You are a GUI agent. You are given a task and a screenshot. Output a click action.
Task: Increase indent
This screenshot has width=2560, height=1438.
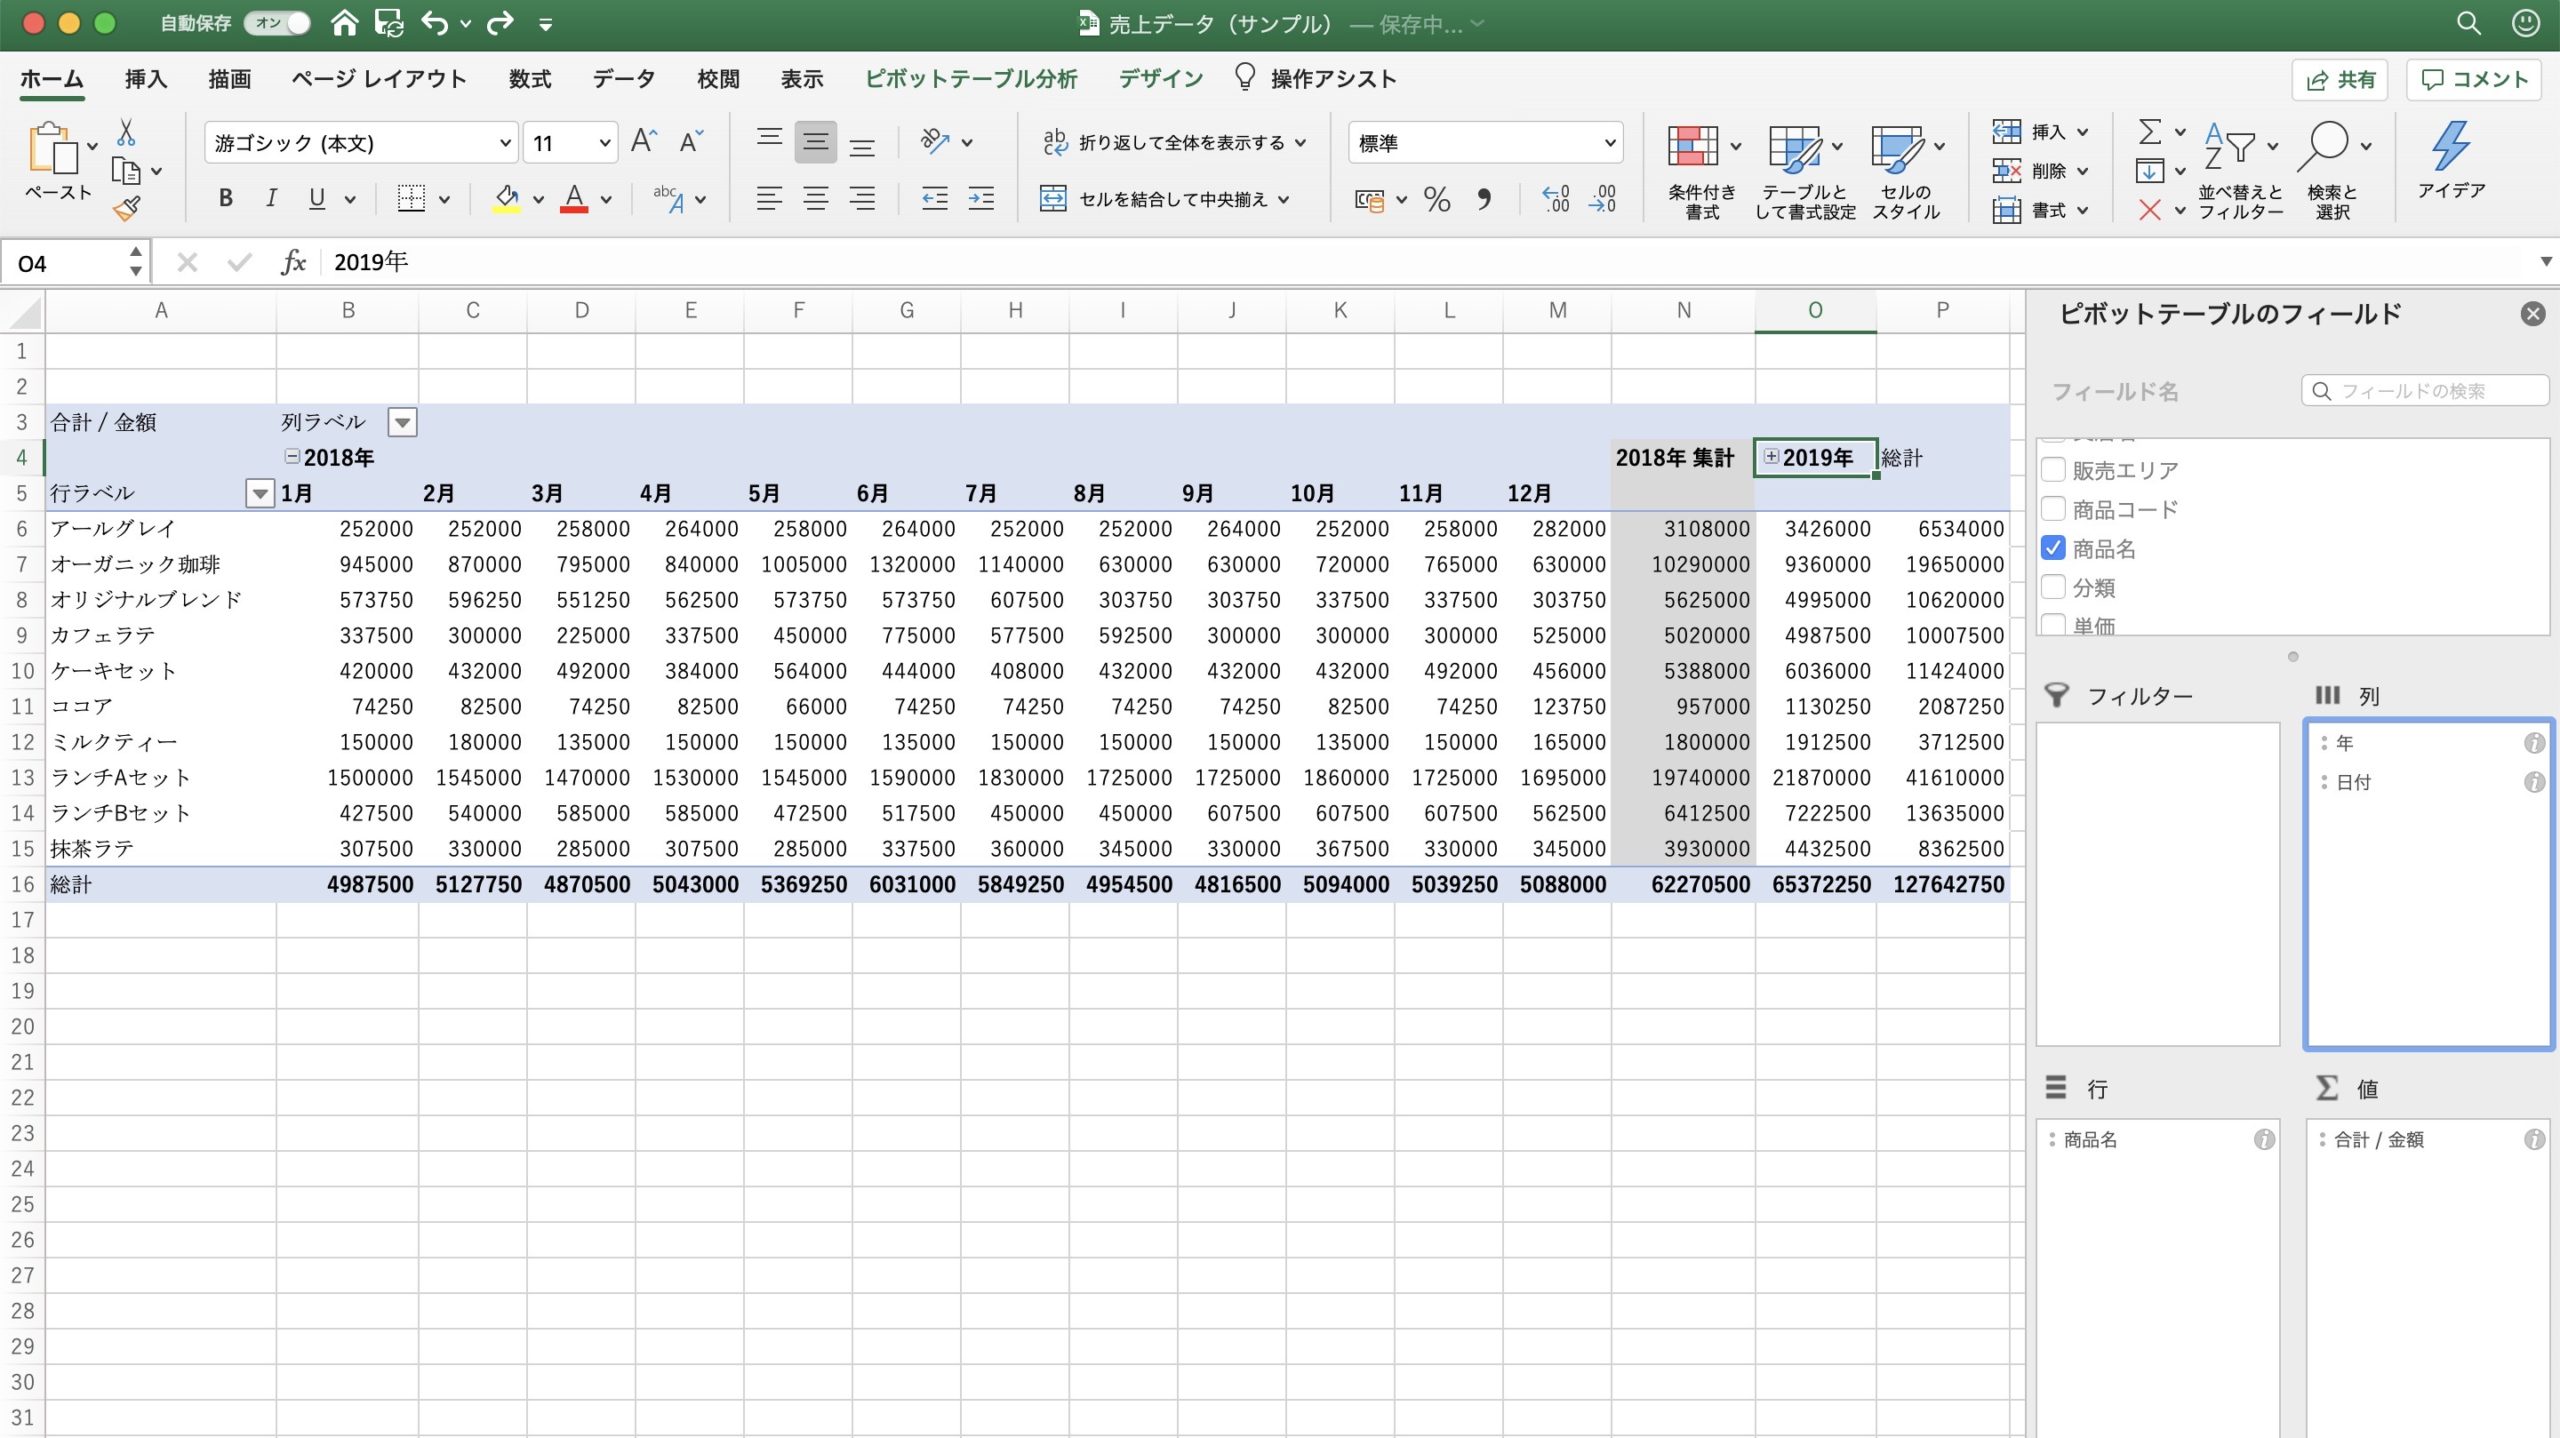(x=981, y=199)
